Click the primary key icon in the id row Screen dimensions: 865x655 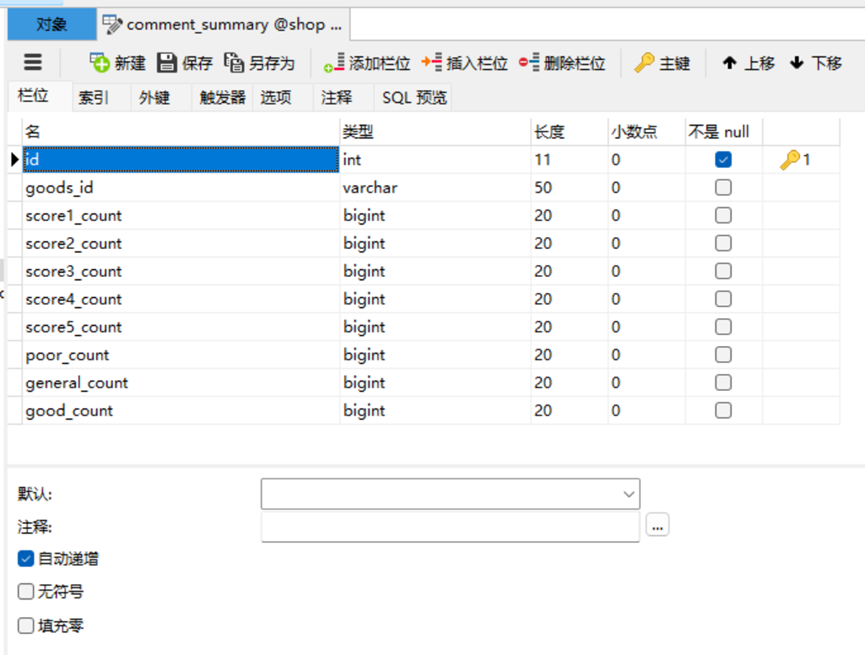[x=789, y=159]
